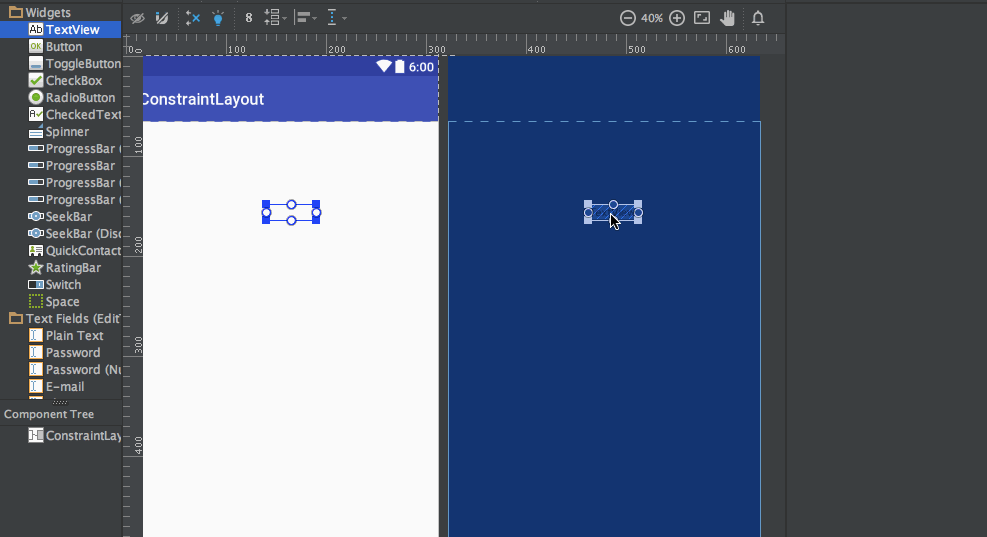Viewport: 987px width, 537px height.
Task: Click the 6:00 clock in preview status bar
Action: (421, 67)
